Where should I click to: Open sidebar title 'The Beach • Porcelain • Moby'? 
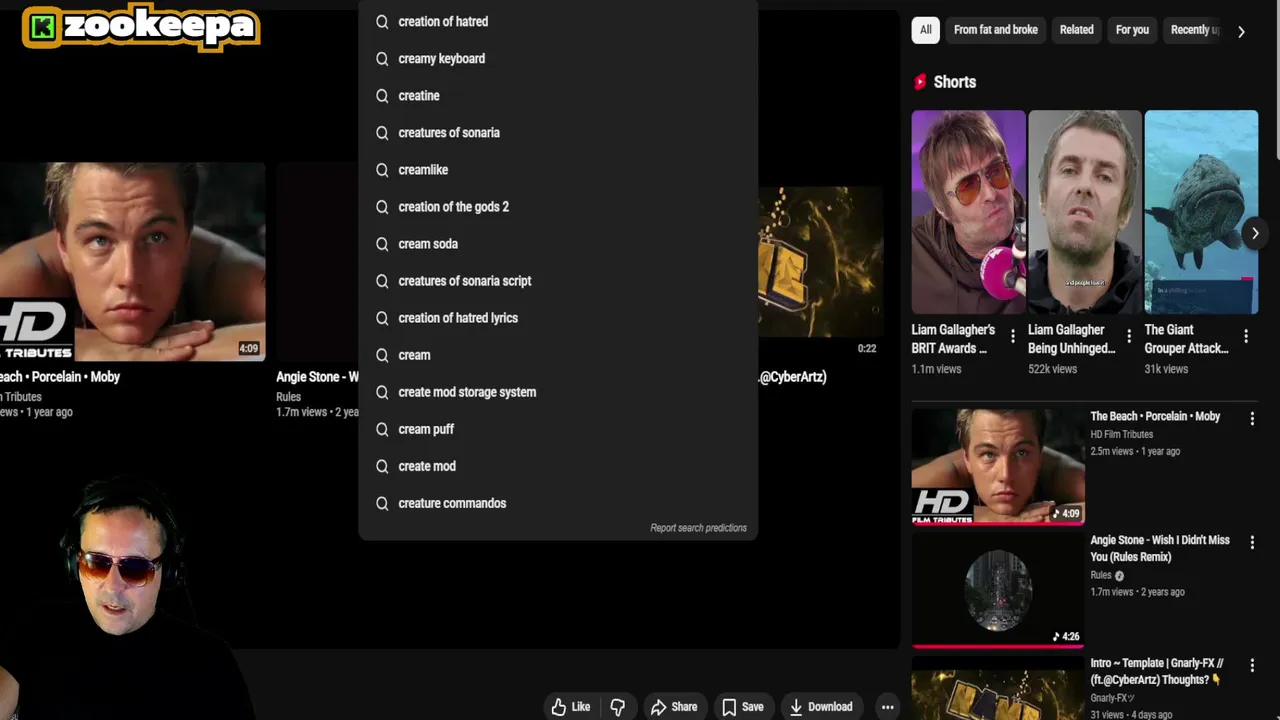click(1155, 416)
